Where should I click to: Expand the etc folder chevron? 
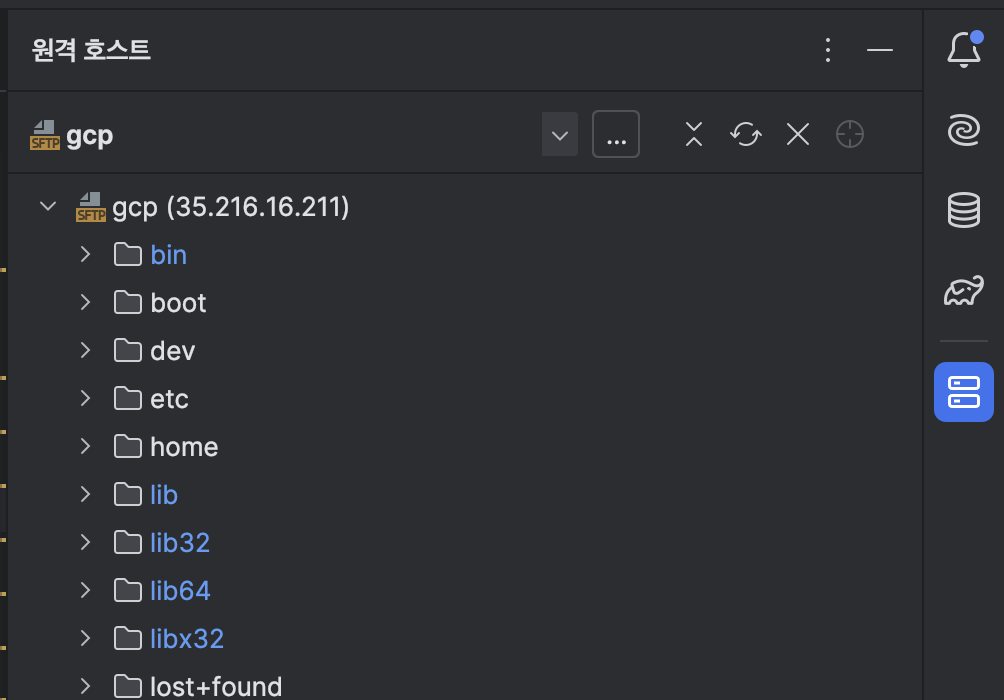(x=85, y=398)
